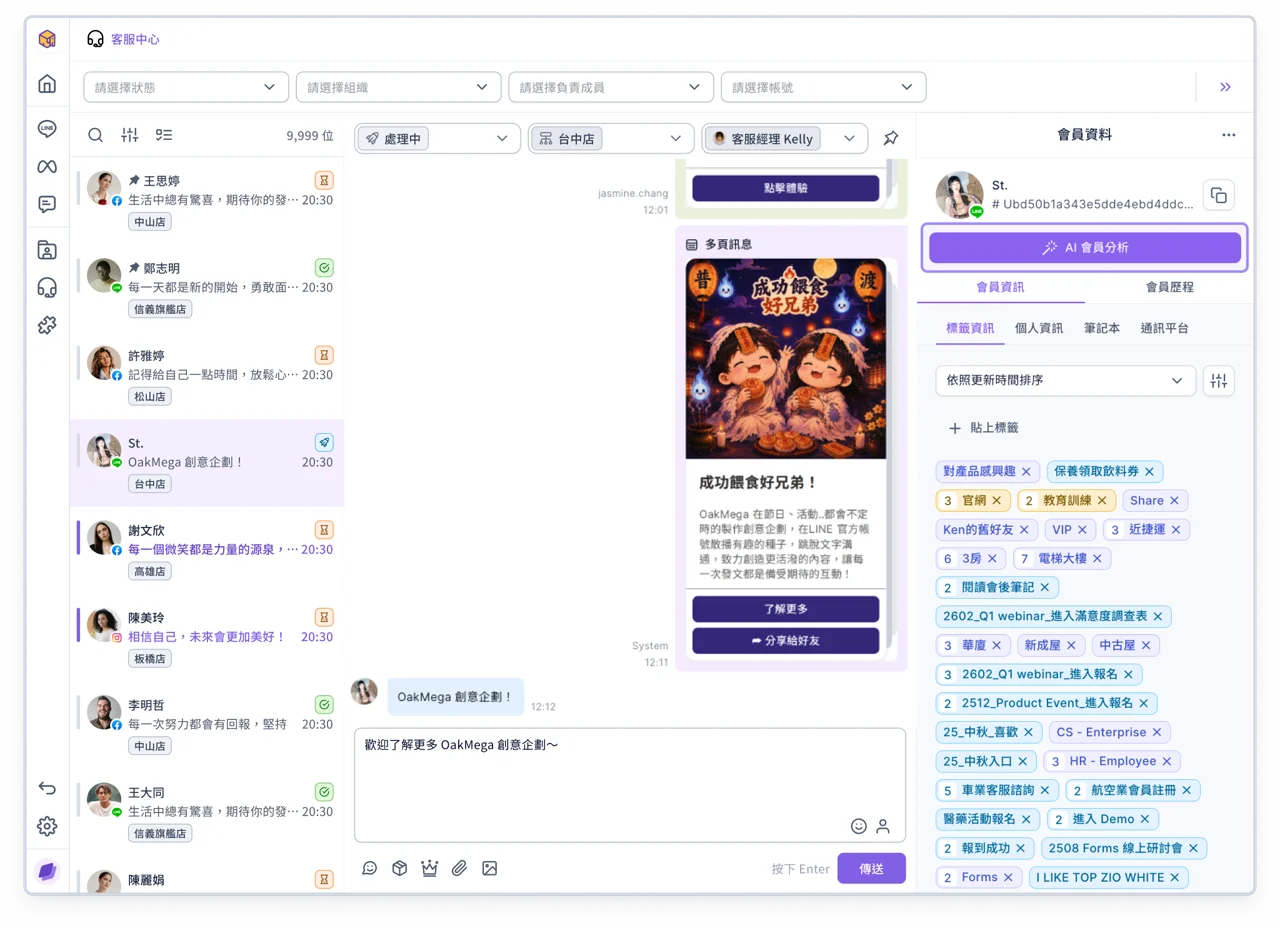1280x928 pixels.
Task: Remove the Share tag
Action: click(x=1174, y=500)
